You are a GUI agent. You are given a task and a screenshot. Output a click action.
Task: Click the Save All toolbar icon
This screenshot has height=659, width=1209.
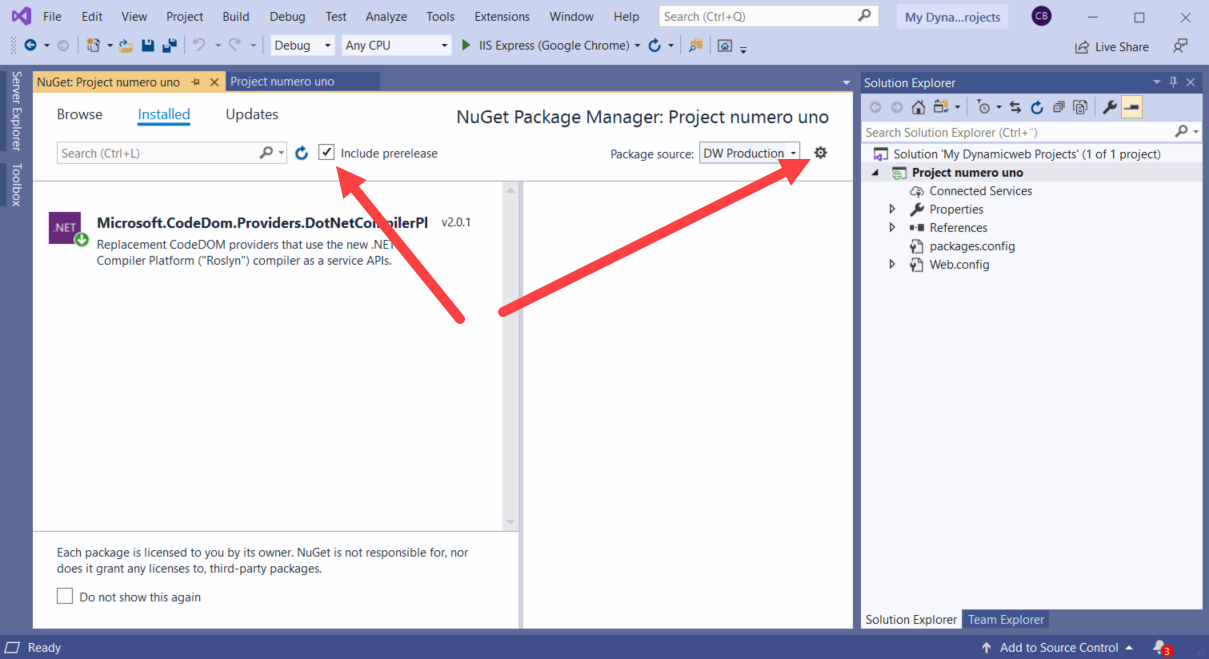point(168,45)
